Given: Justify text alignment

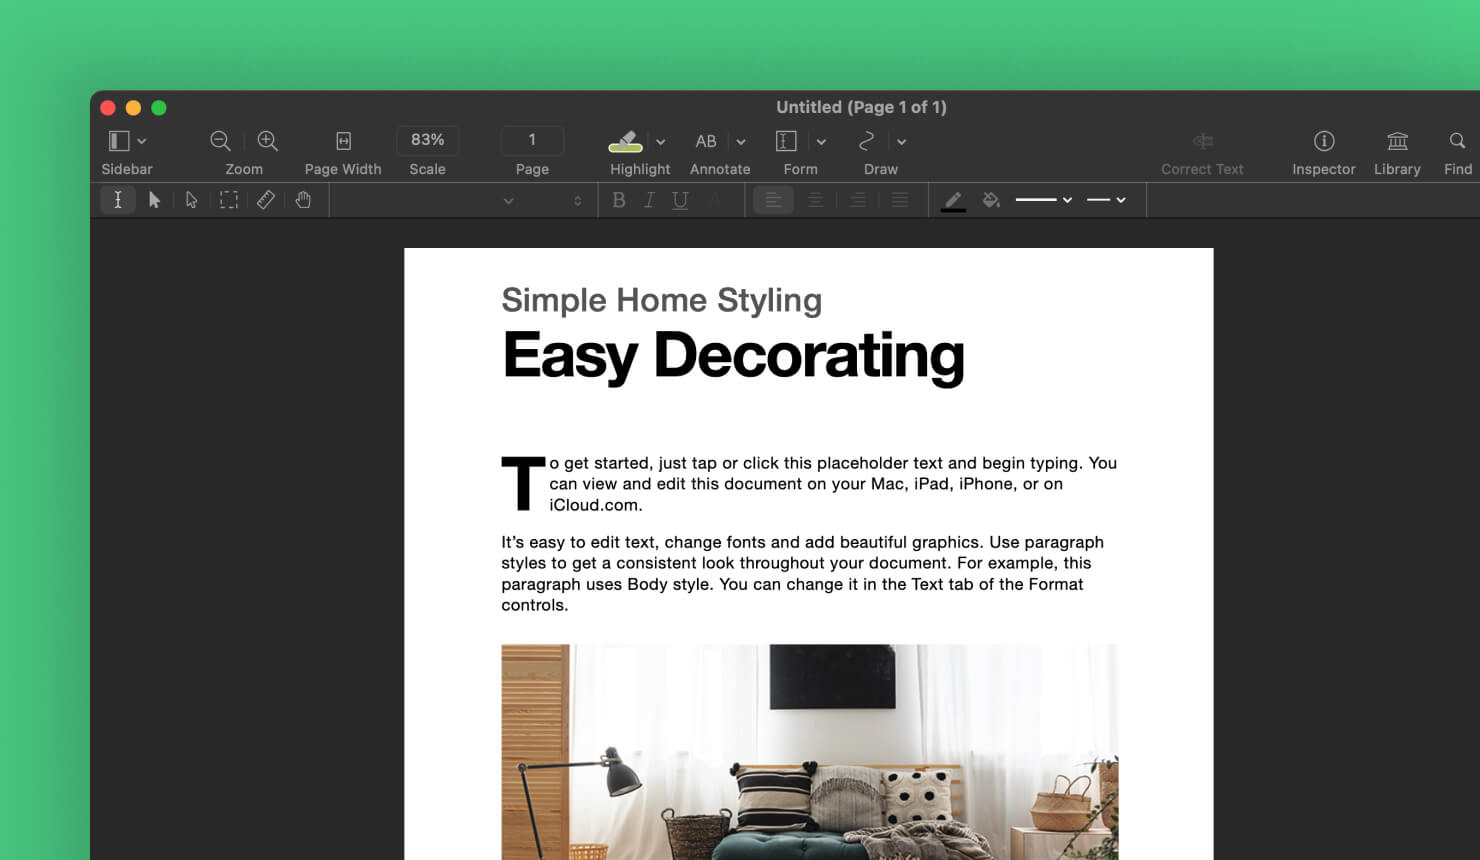Looking at the screenshot, I should [900, 200].
